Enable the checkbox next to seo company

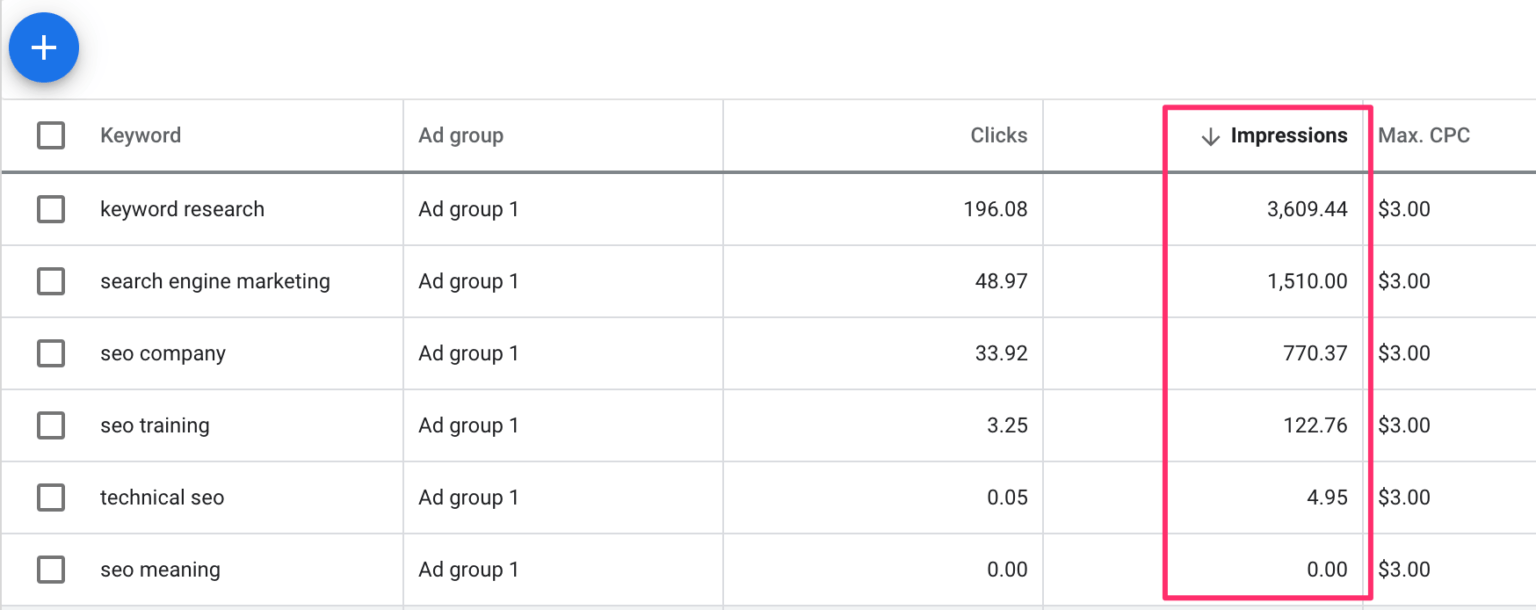[51, 353]
